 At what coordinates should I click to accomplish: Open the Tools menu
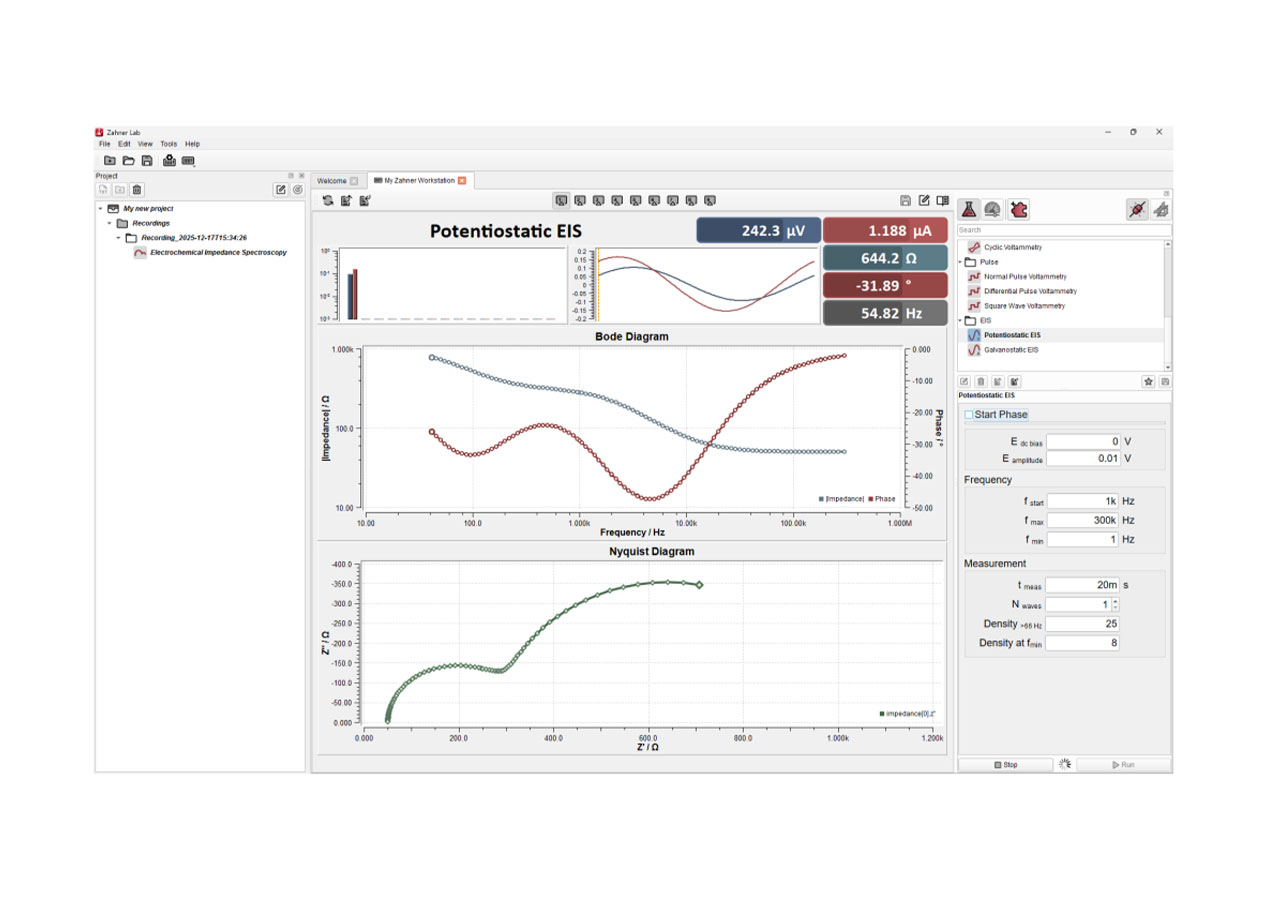pos(168,144)
